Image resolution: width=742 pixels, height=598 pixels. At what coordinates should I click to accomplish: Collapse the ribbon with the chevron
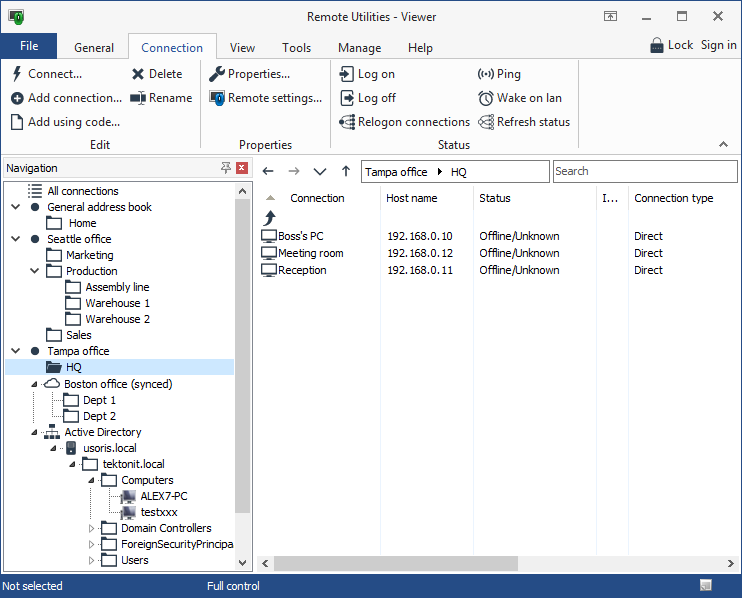click(x=723, y=144)
